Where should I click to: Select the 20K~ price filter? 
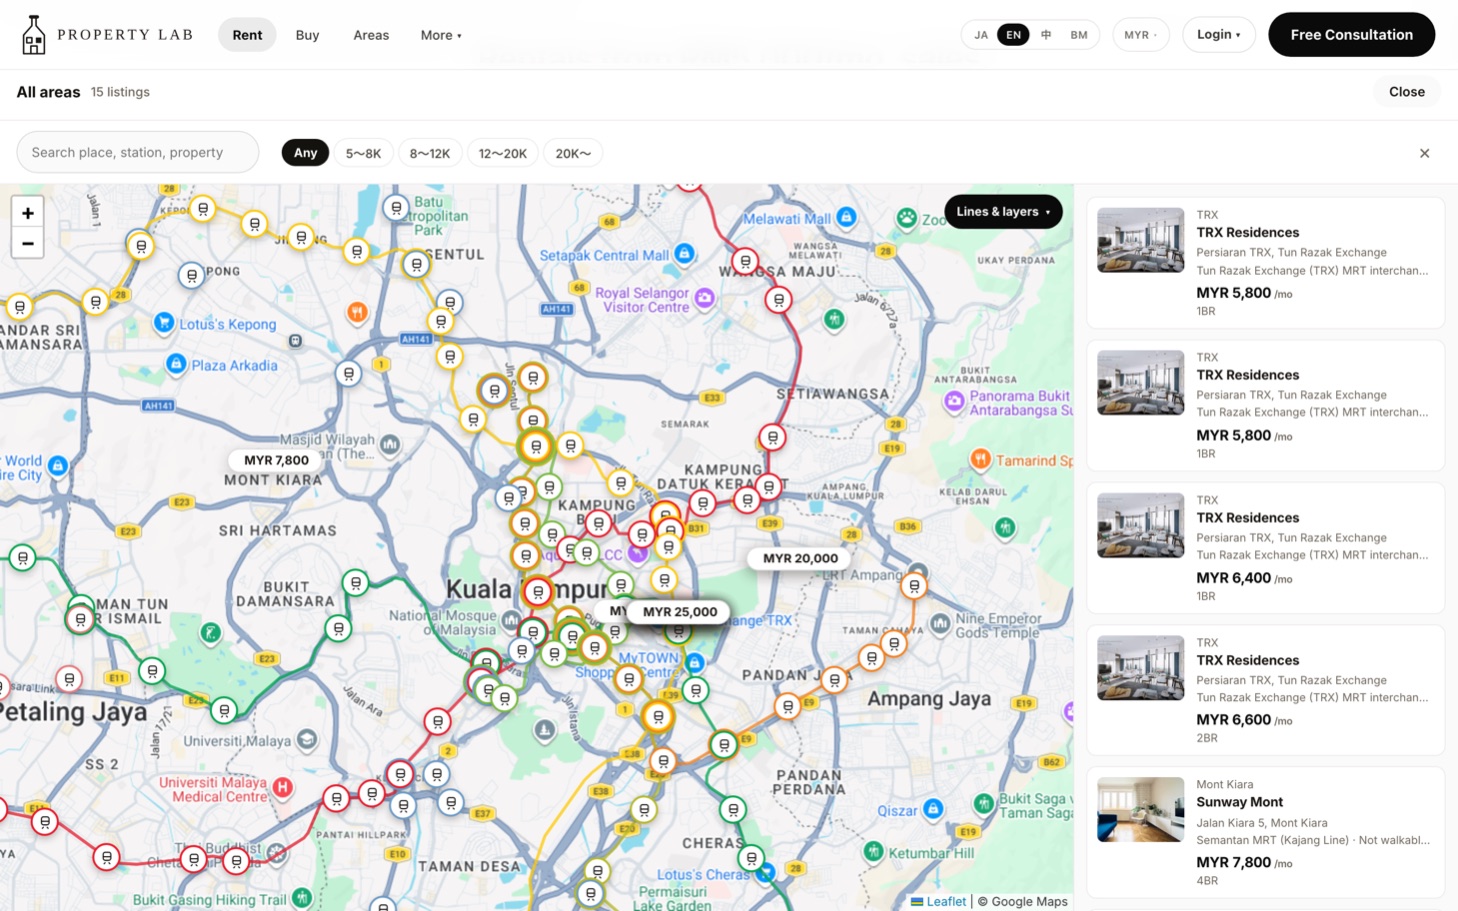click(573, 153)
